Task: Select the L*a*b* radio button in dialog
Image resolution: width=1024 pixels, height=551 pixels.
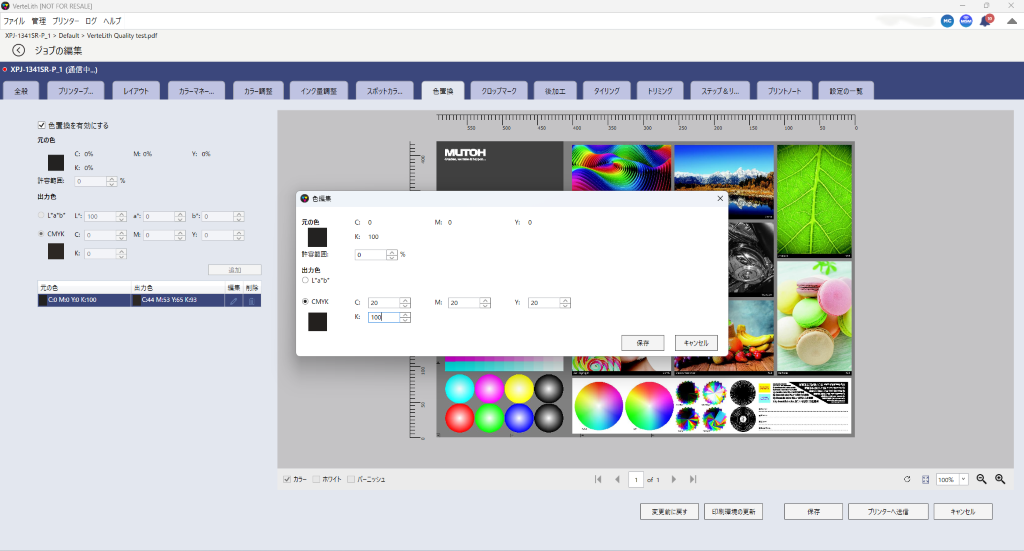Action: 305,280
